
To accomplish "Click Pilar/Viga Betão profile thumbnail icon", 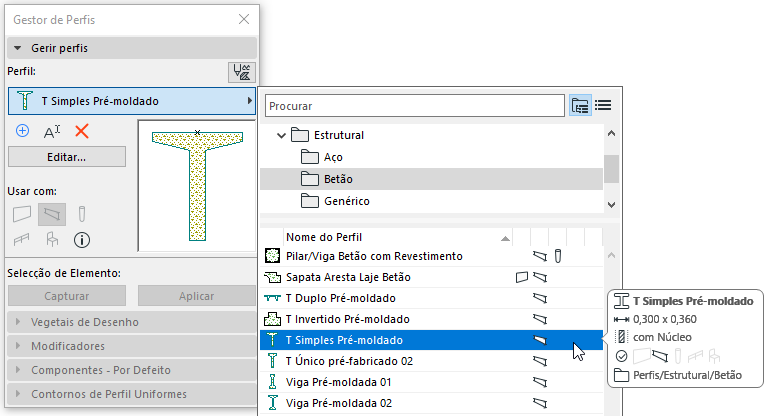I will coord(272,255).
